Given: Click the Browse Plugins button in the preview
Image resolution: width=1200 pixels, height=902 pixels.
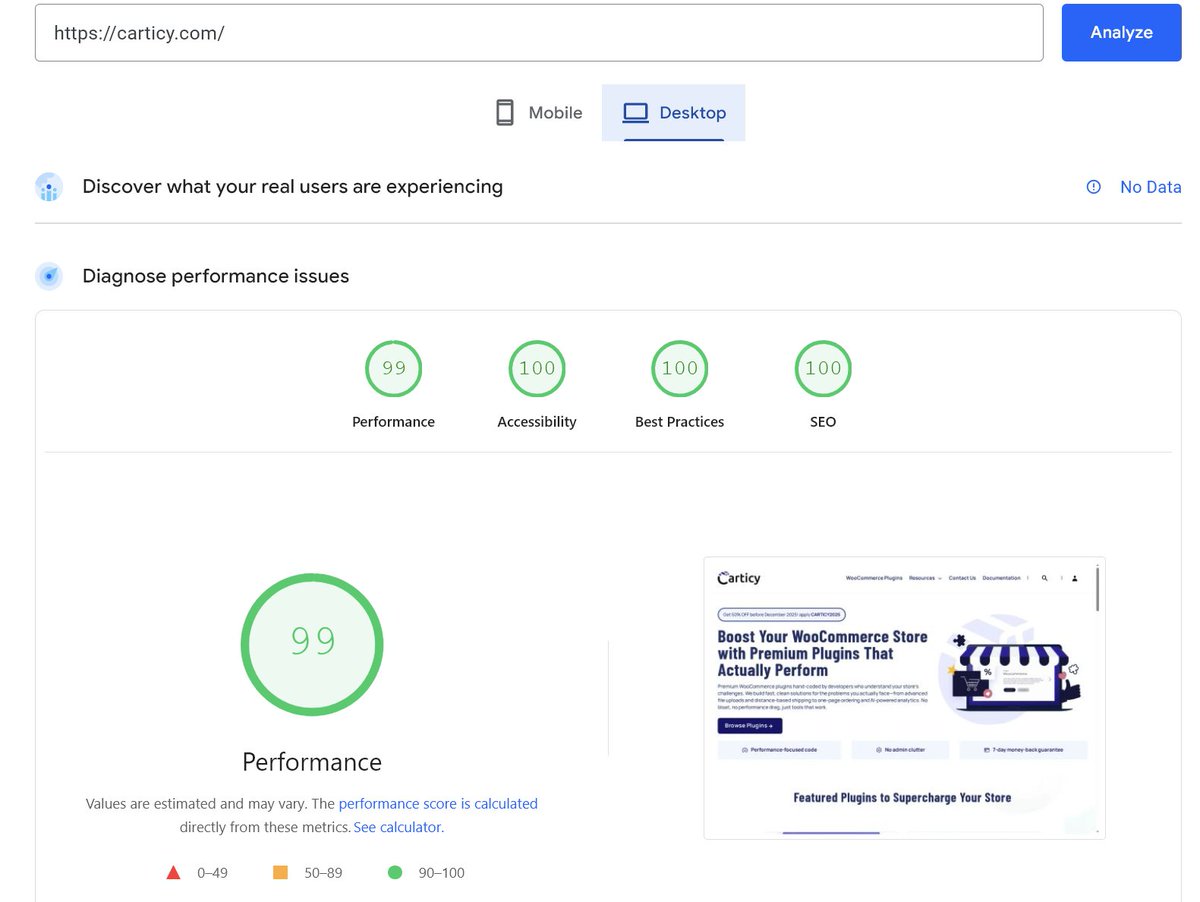Looking at the screenshot, I should [749, 726].
